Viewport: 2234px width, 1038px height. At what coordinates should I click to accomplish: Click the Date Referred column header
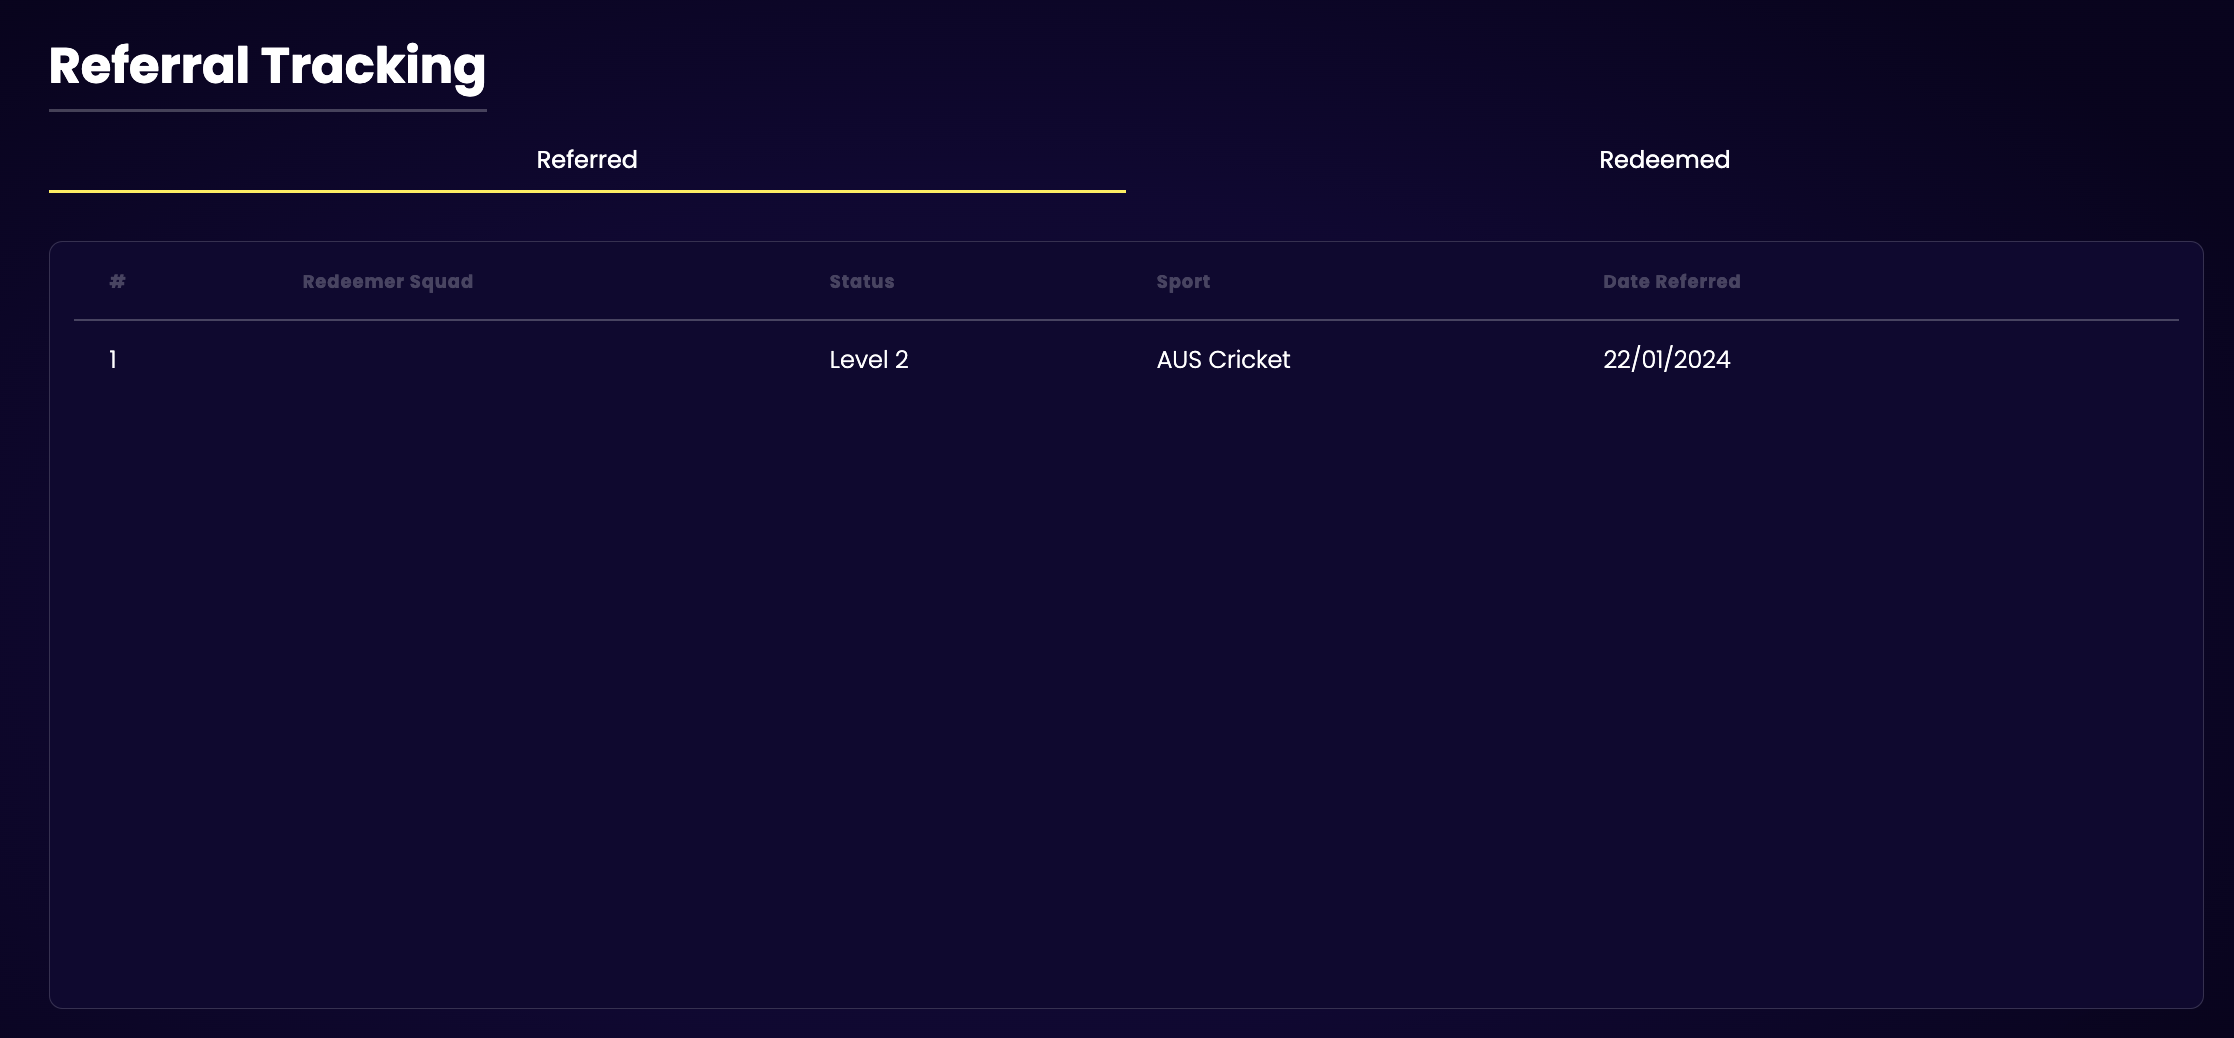(x=1671, y=282)
